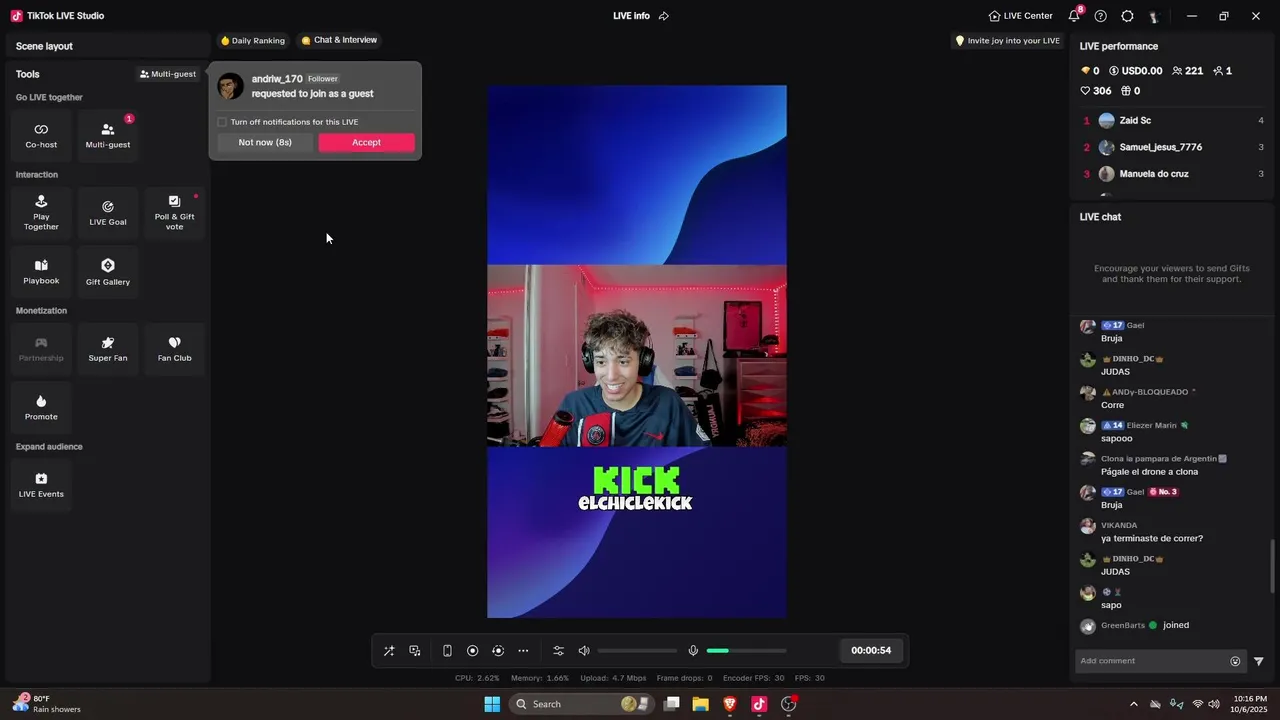Screen dimensions: 1280x720
Task: Click the USD0.00 earnings stat
Action: (1135, 71)
